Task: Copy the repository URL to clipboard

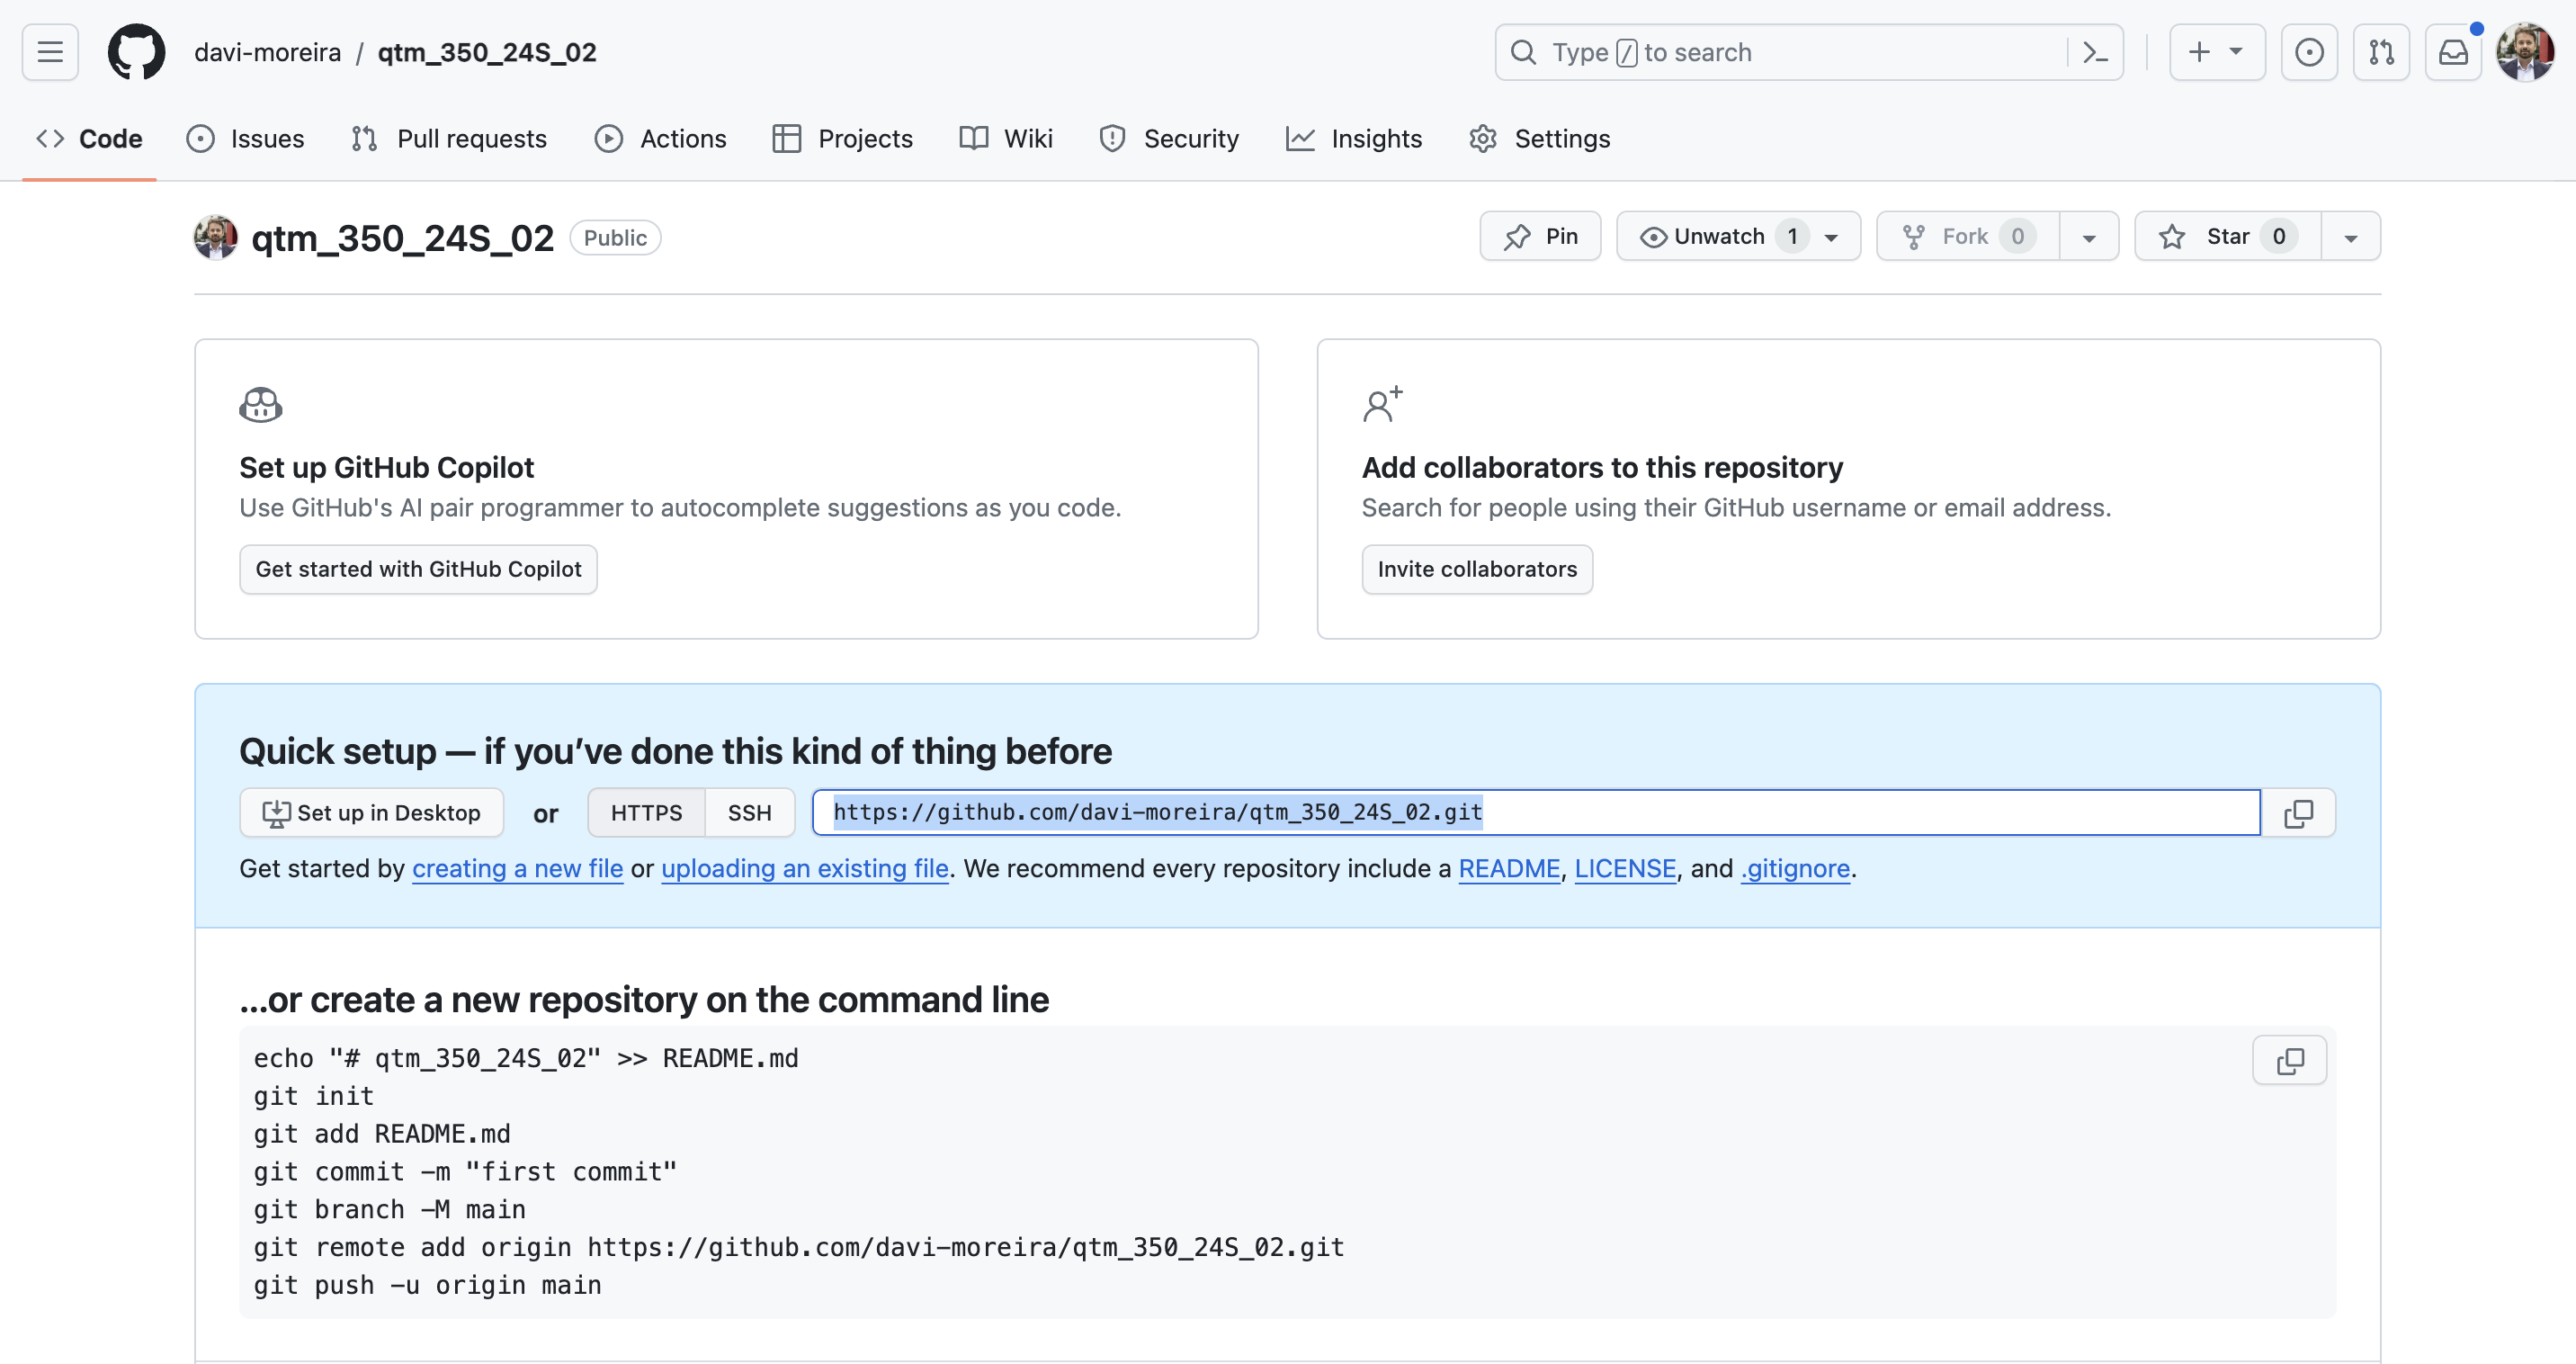Action: coord(2298,813)
